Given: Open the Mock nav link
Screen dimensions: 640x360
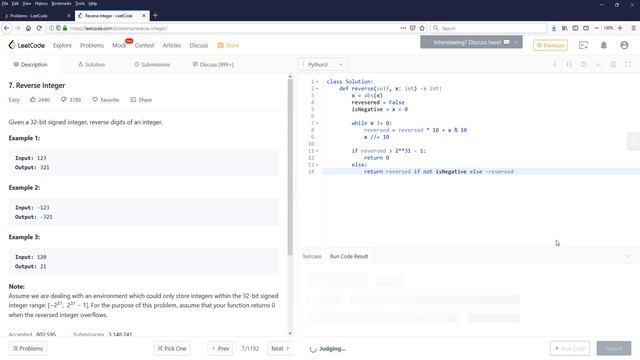Looking at the screenshot, I should click(x=119, y=45).
